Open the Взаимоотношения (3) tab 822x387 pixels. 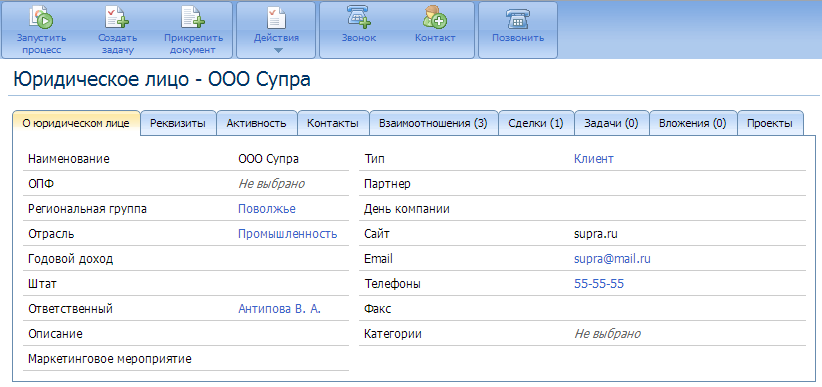pyautogui.click(x=434, y=124)
